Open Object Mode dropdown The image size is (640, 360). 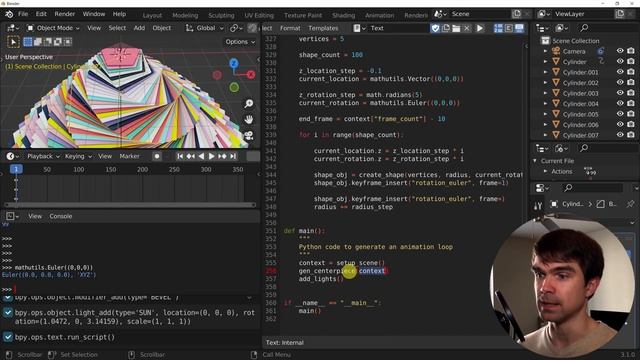click(53, 28)
